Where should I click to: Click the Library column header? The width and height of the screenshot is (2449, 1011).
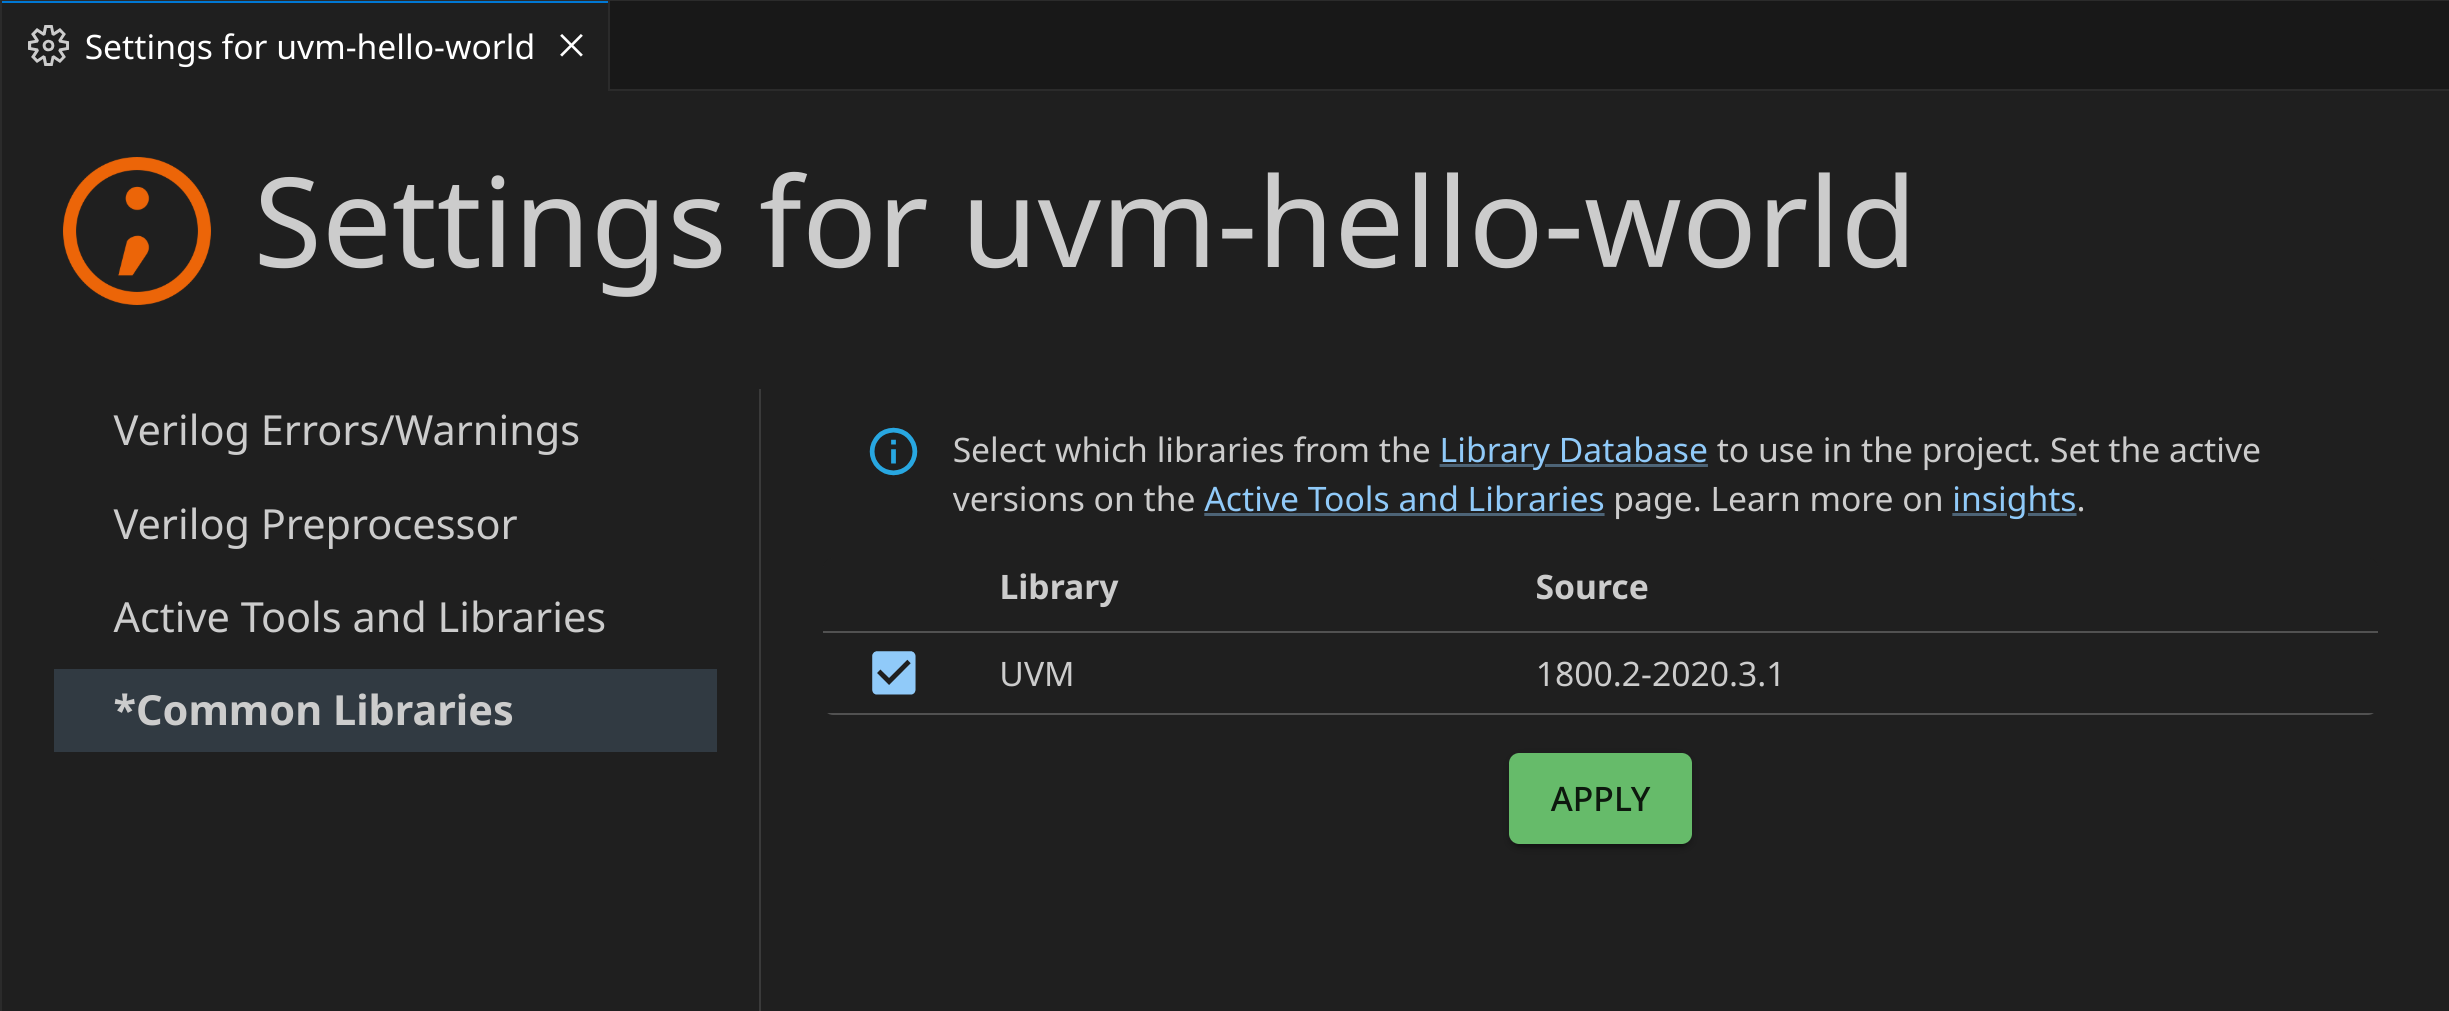click(1058, 587)
